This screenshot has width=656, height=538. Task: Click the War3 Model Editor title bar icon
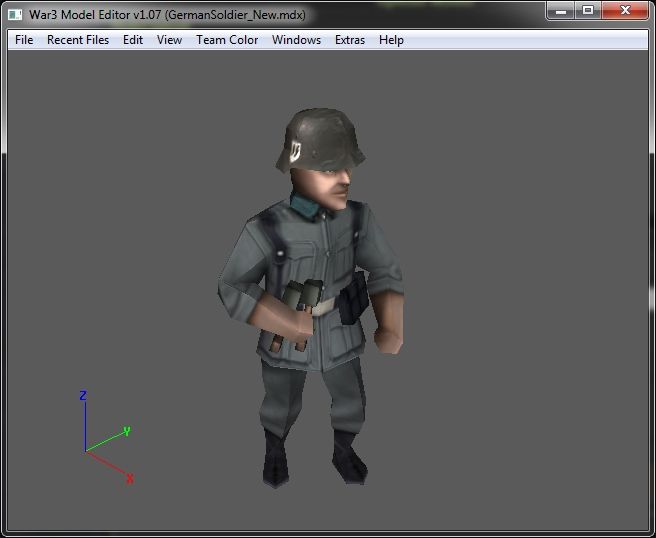(15, 15)
